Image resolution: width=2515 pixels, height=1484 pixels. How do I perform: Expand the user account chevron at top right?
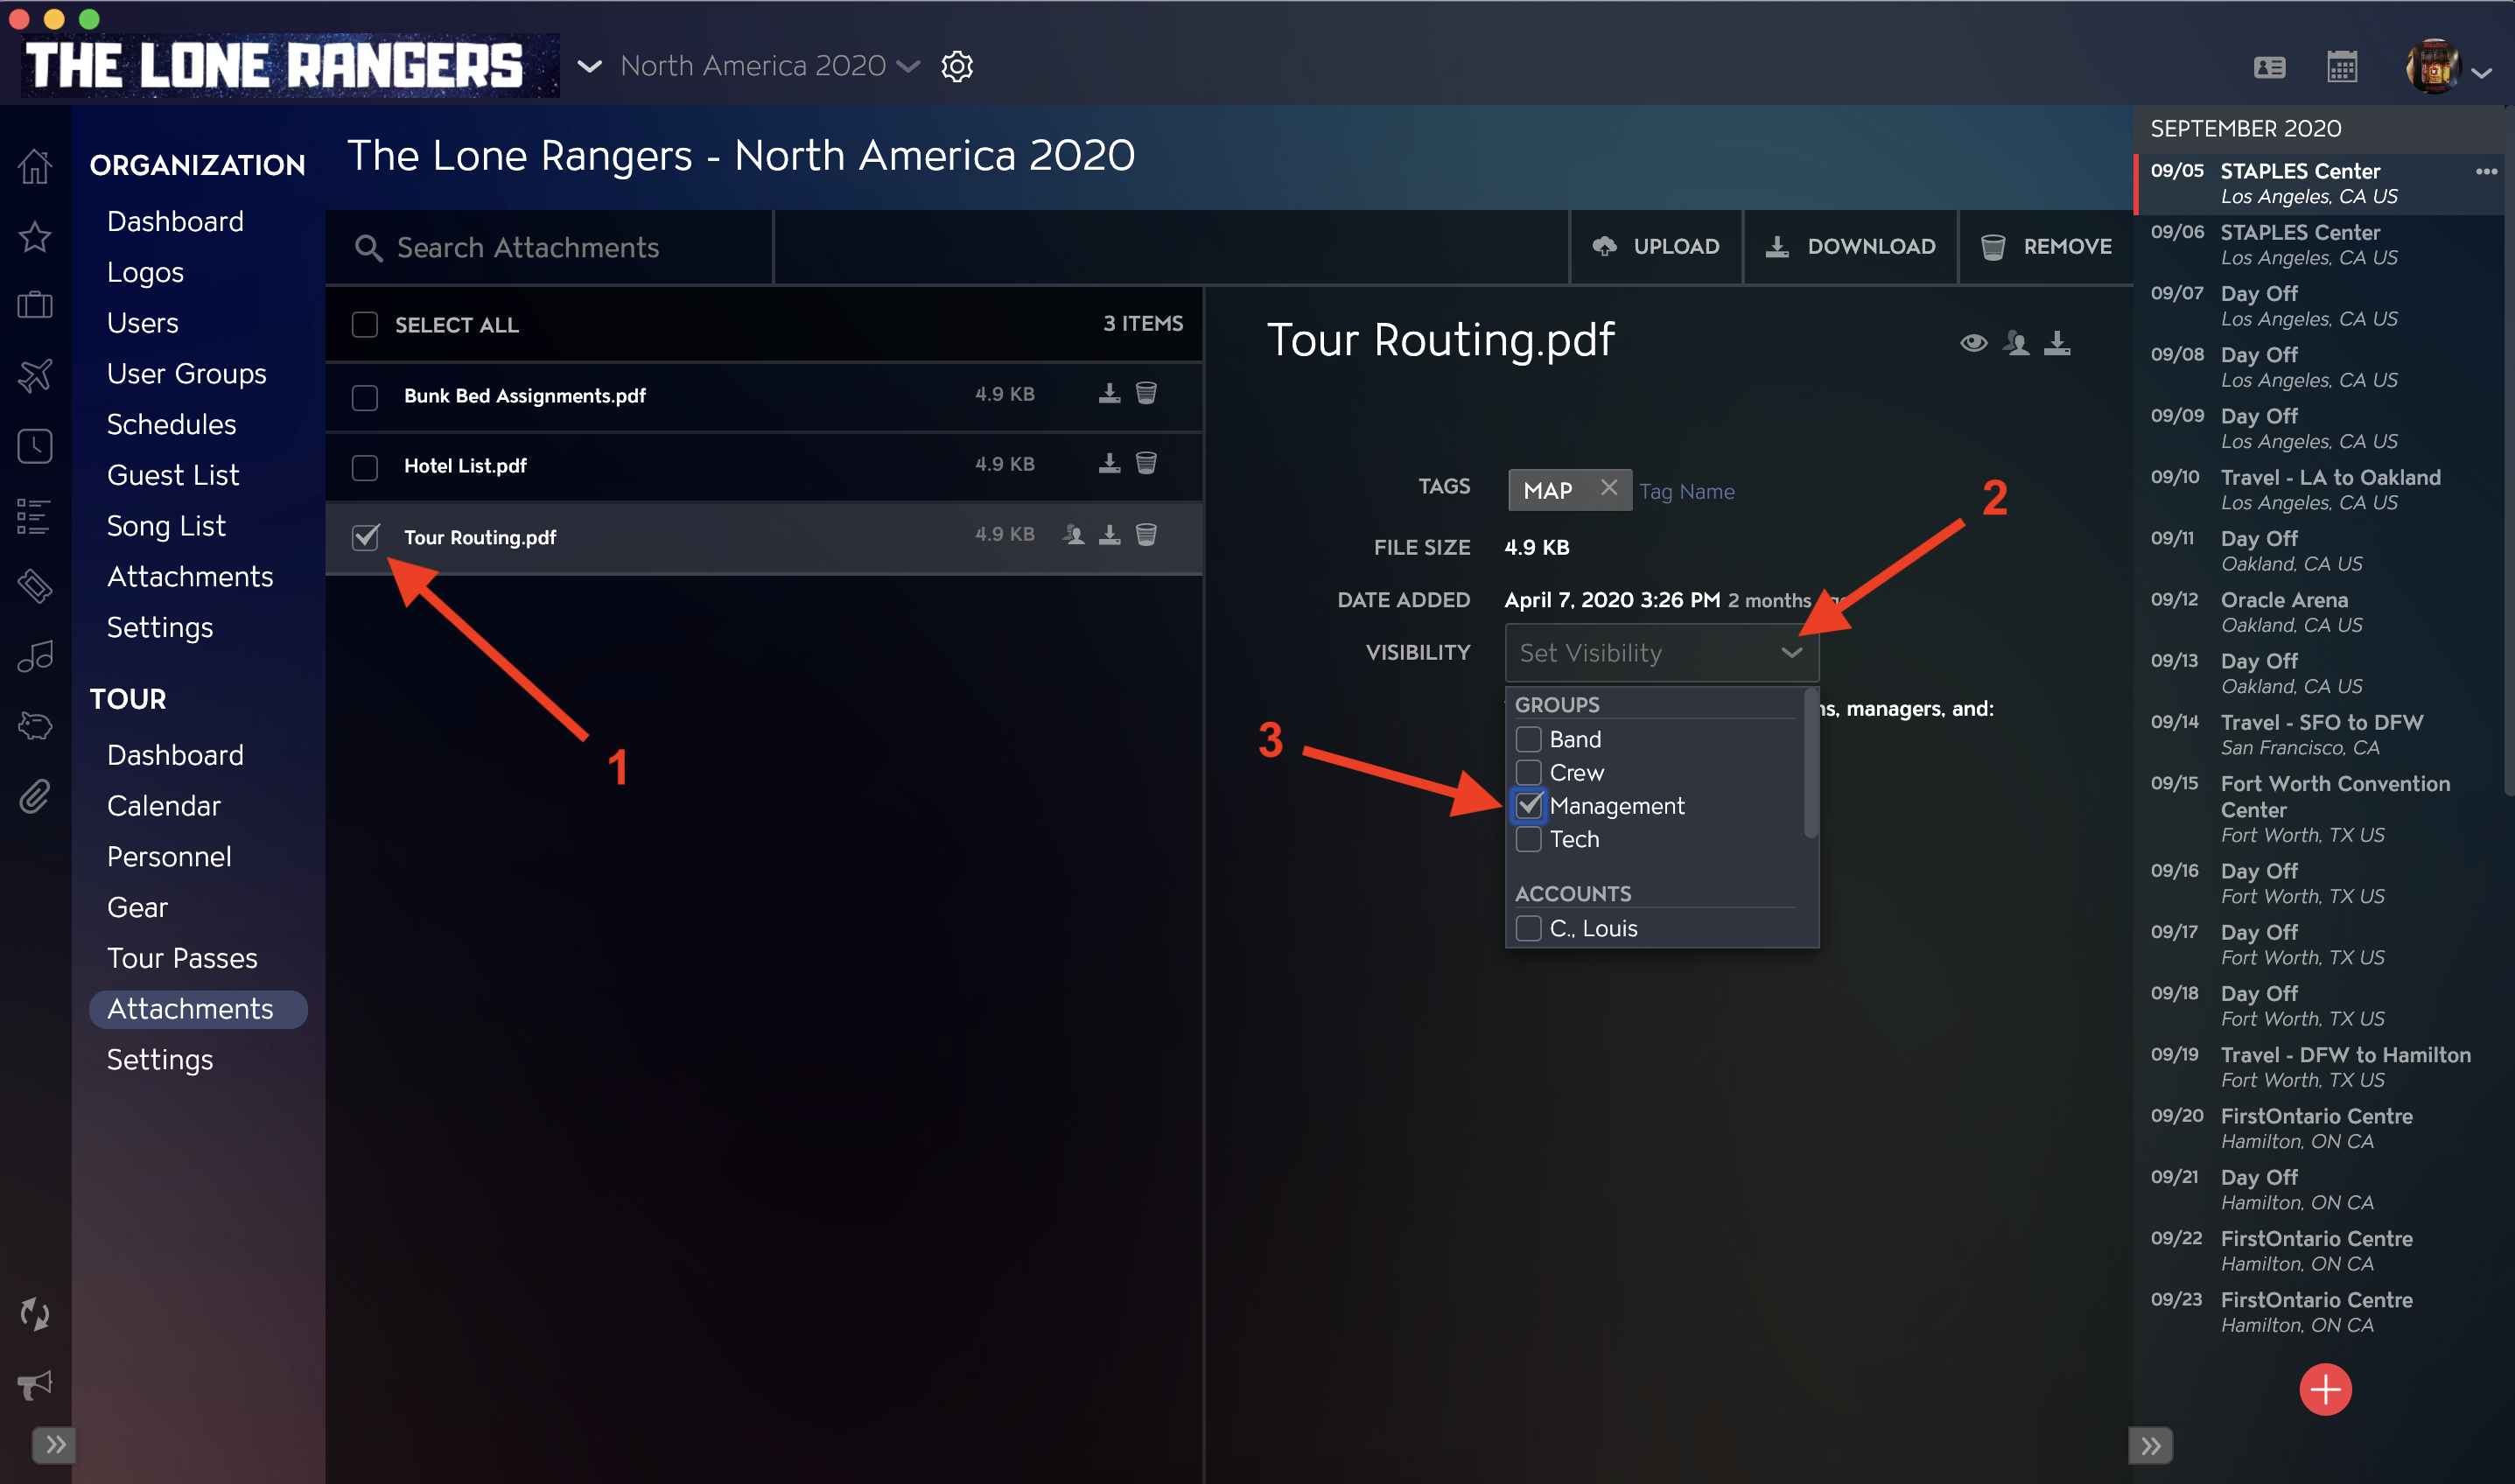coord(2482,73)
